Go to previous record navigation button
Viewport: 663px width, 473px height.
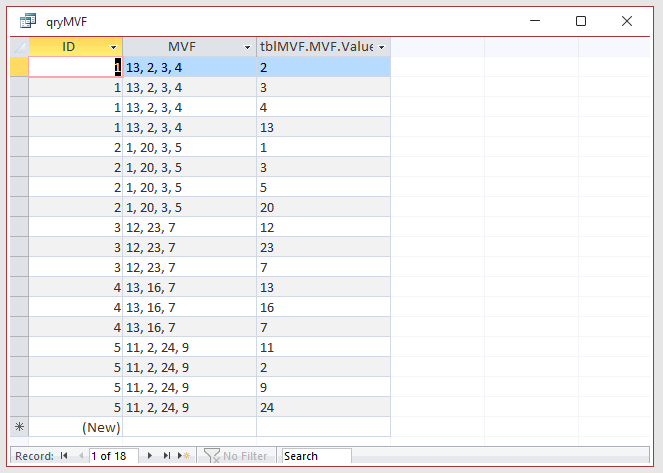[81, 456]
